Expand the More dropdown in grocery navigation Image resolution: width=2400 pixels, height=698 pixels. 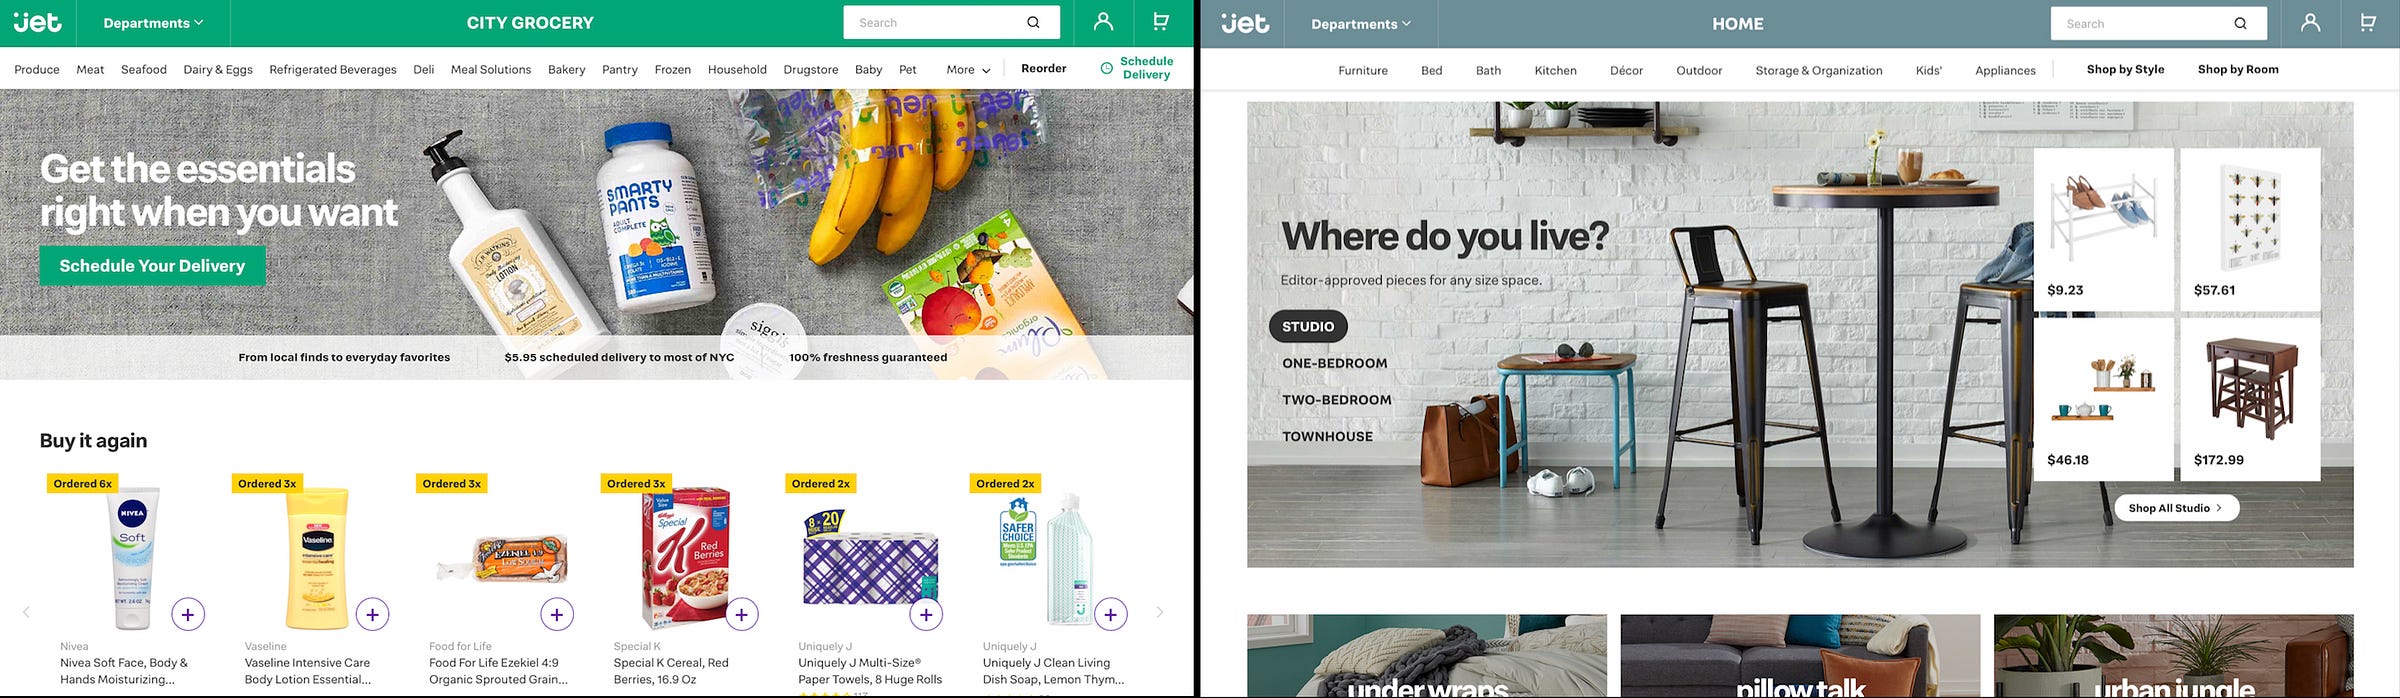click(968, 69)
